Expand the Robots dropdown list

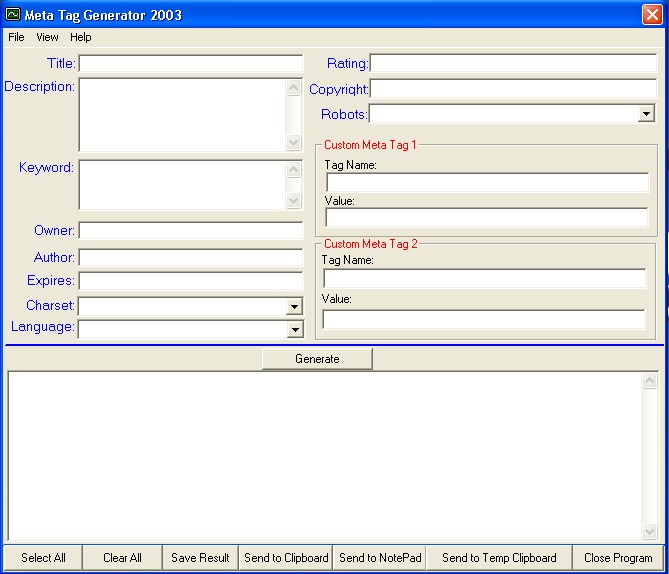pos(646,115)
